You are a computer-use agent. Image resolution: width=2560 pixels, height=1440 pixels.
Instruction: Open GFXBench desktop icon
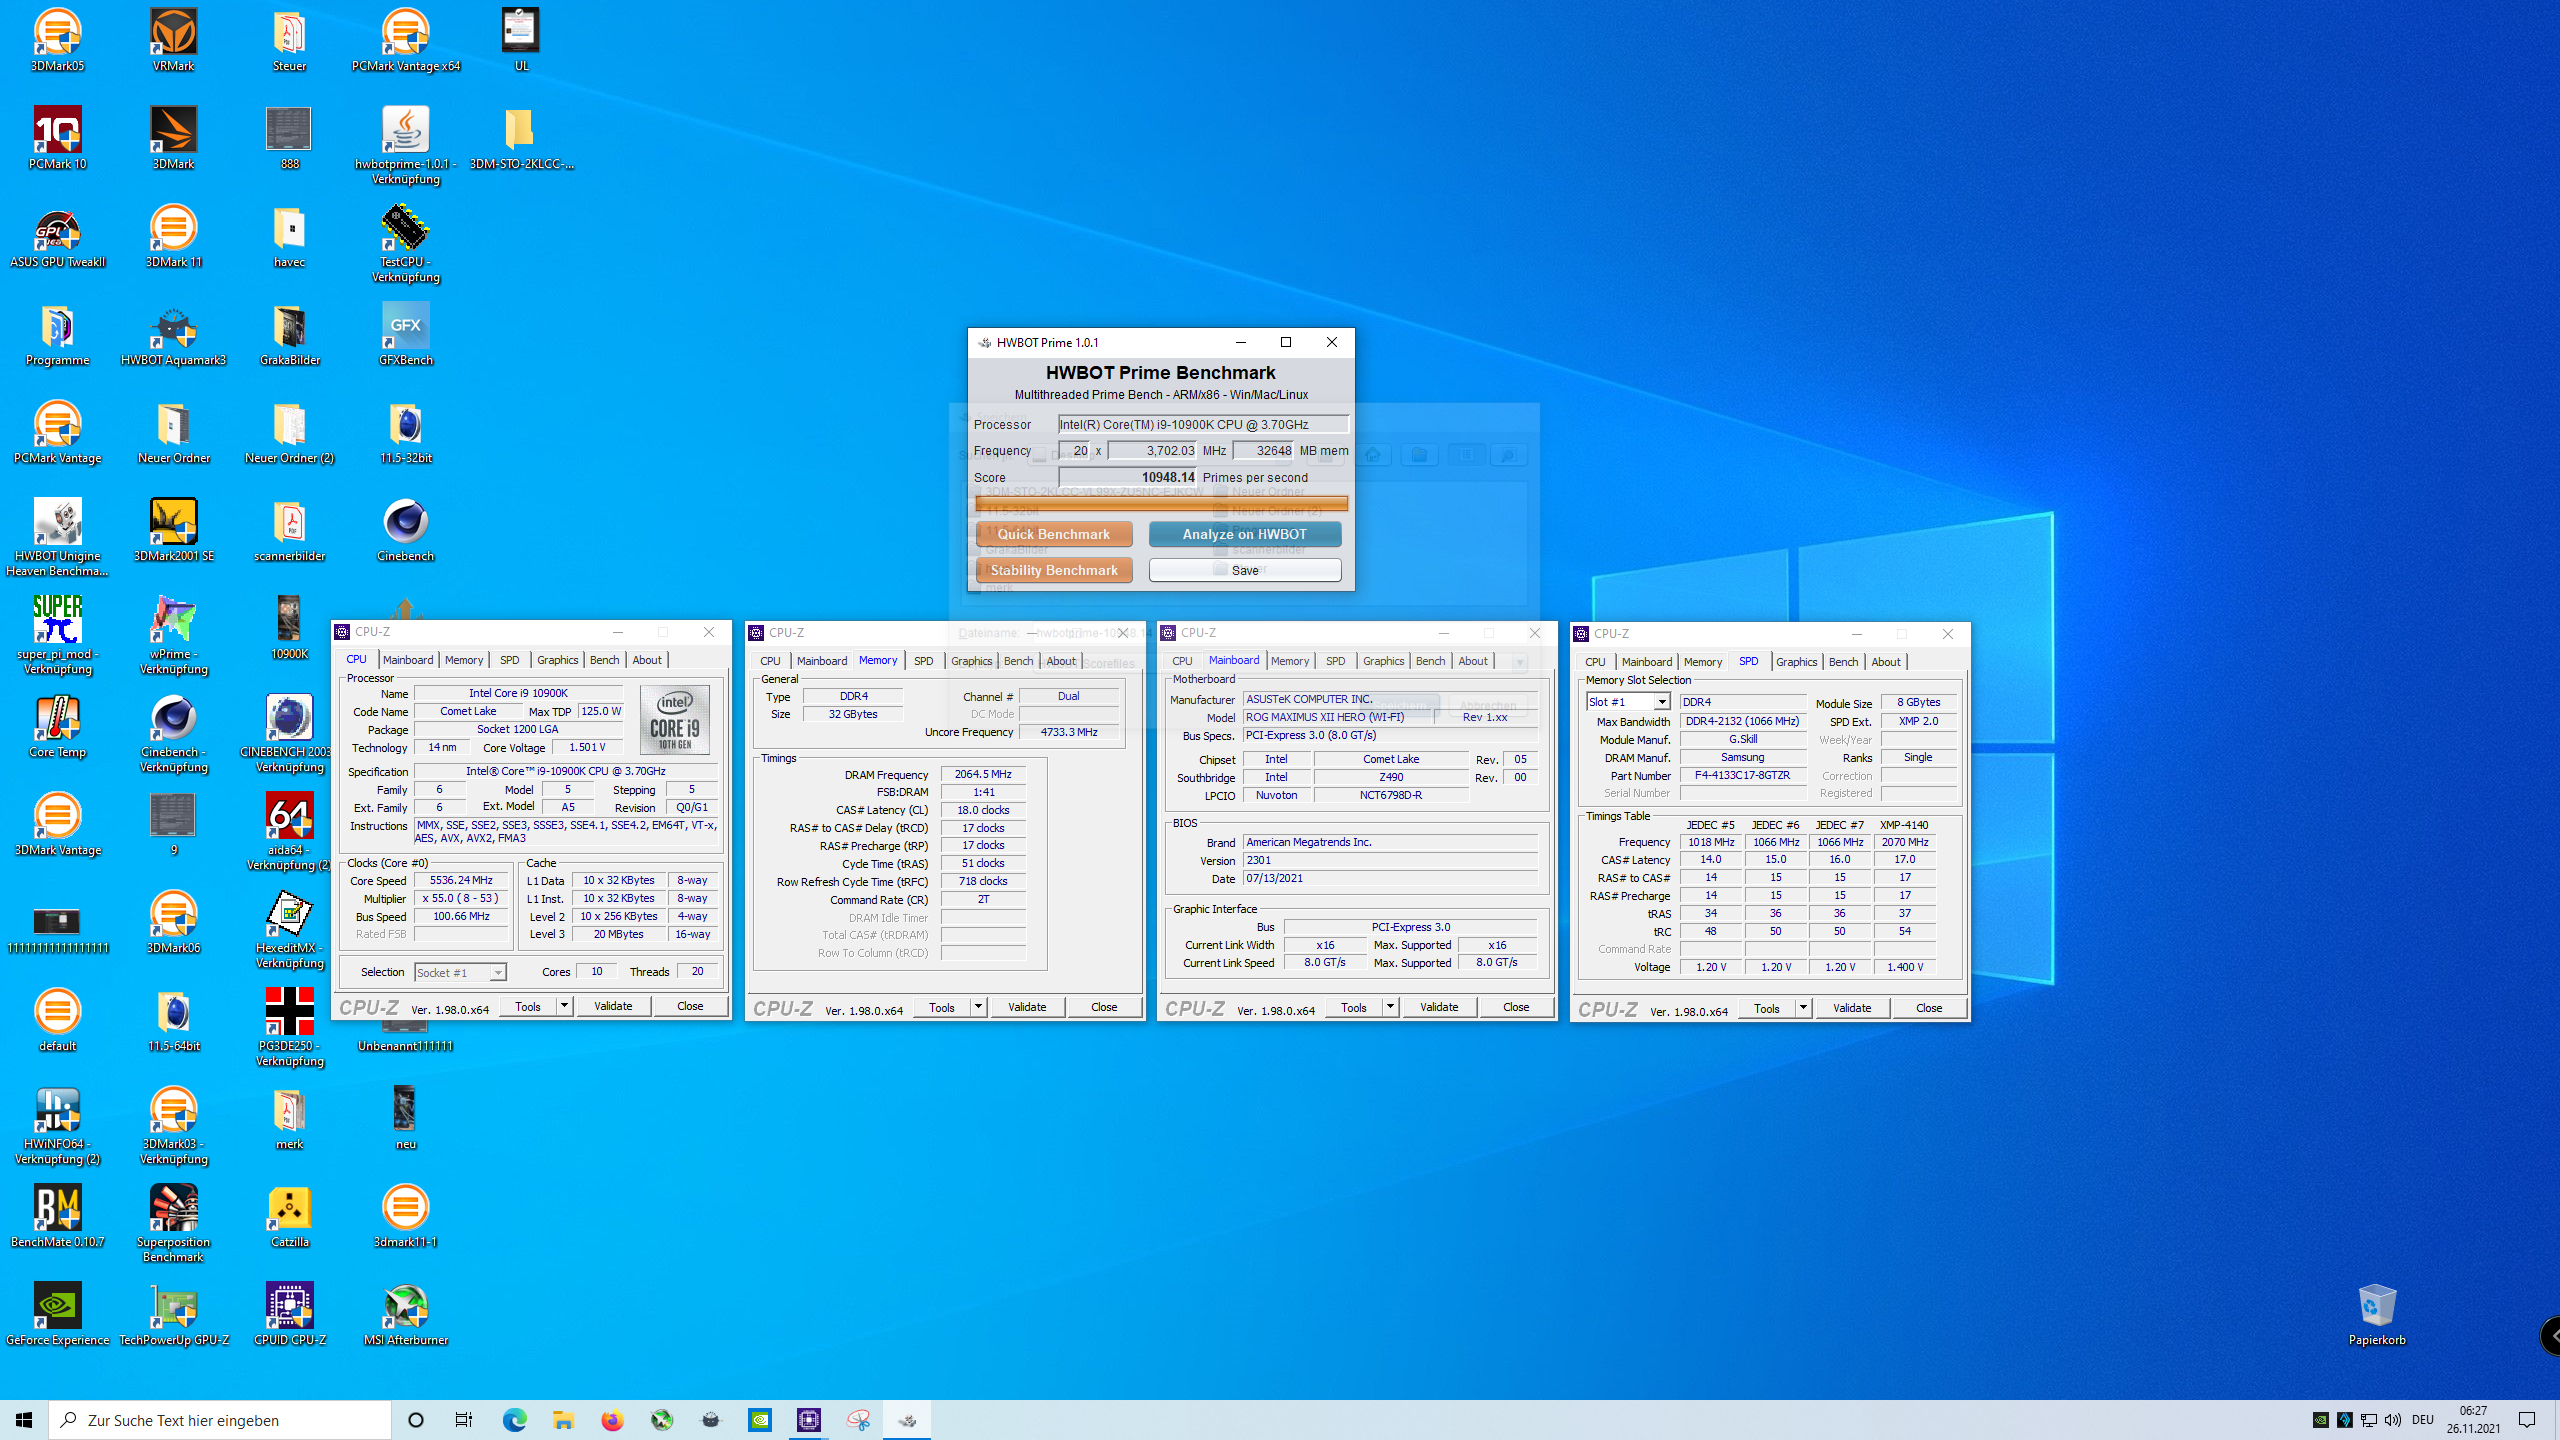coord(405,334)
